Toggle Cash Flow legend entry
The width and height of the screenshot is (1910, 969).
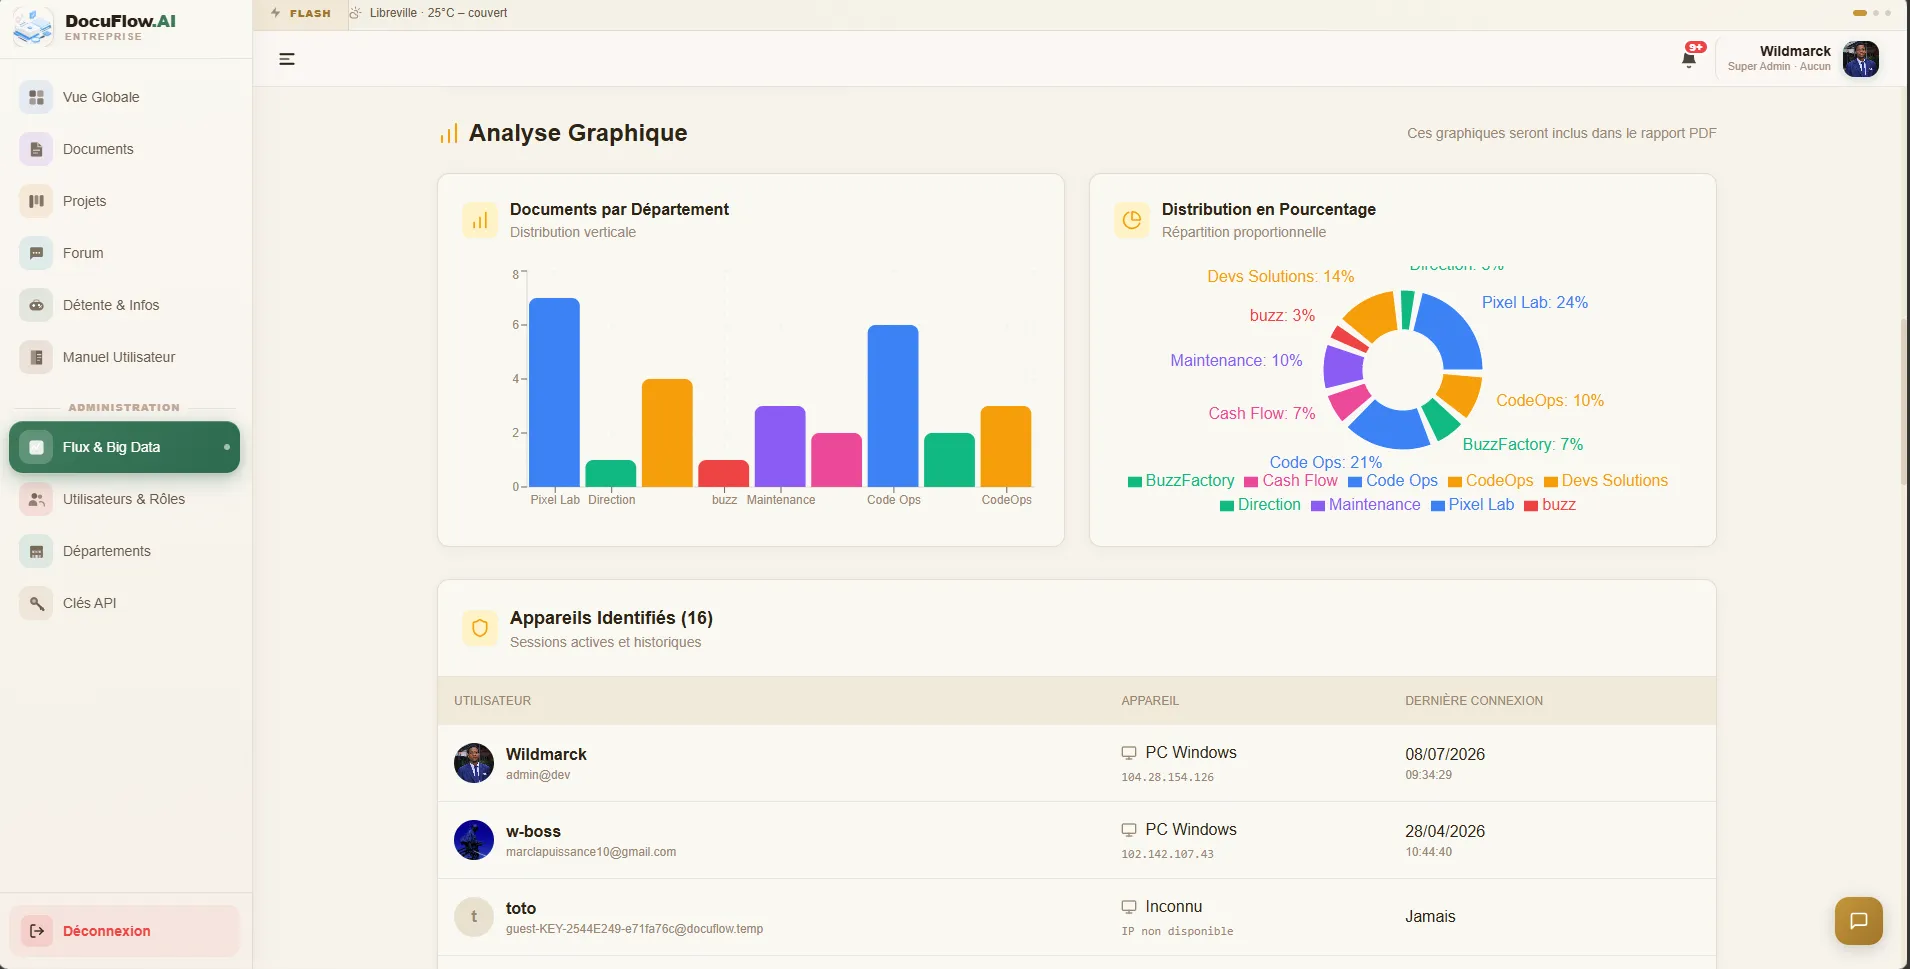click(x=1291, y=481)
